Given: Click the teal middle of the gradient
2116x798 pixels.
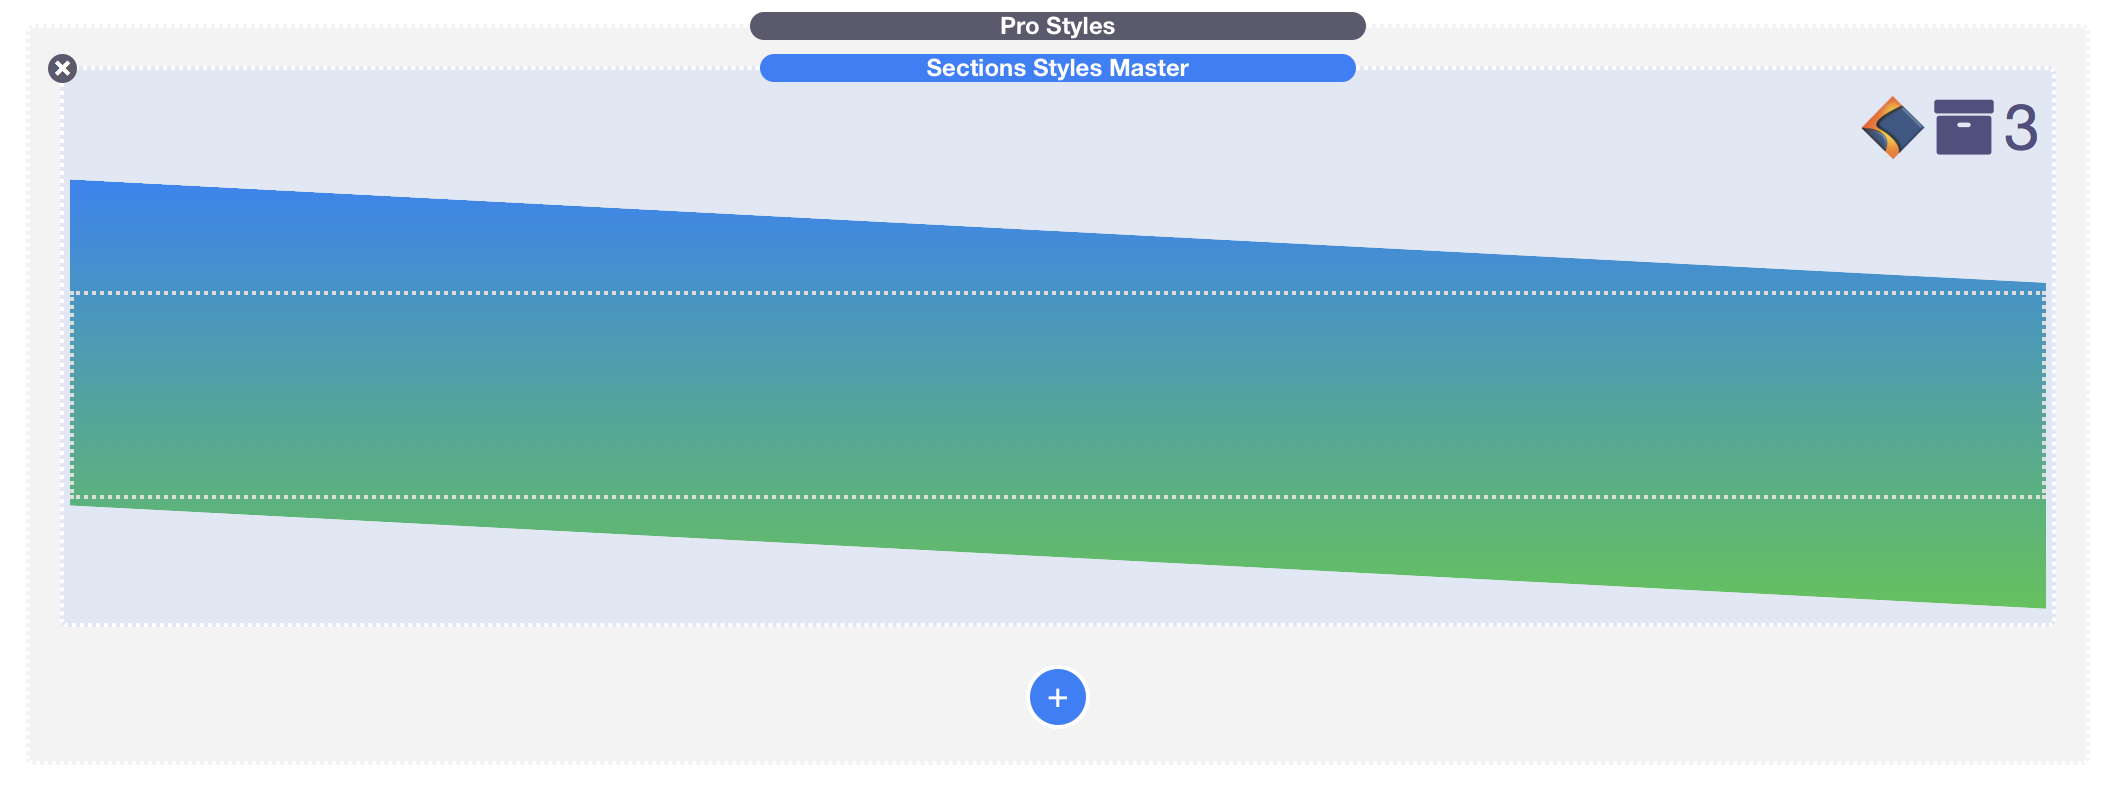Looking at the screenshot, I should click(1057, 395).
